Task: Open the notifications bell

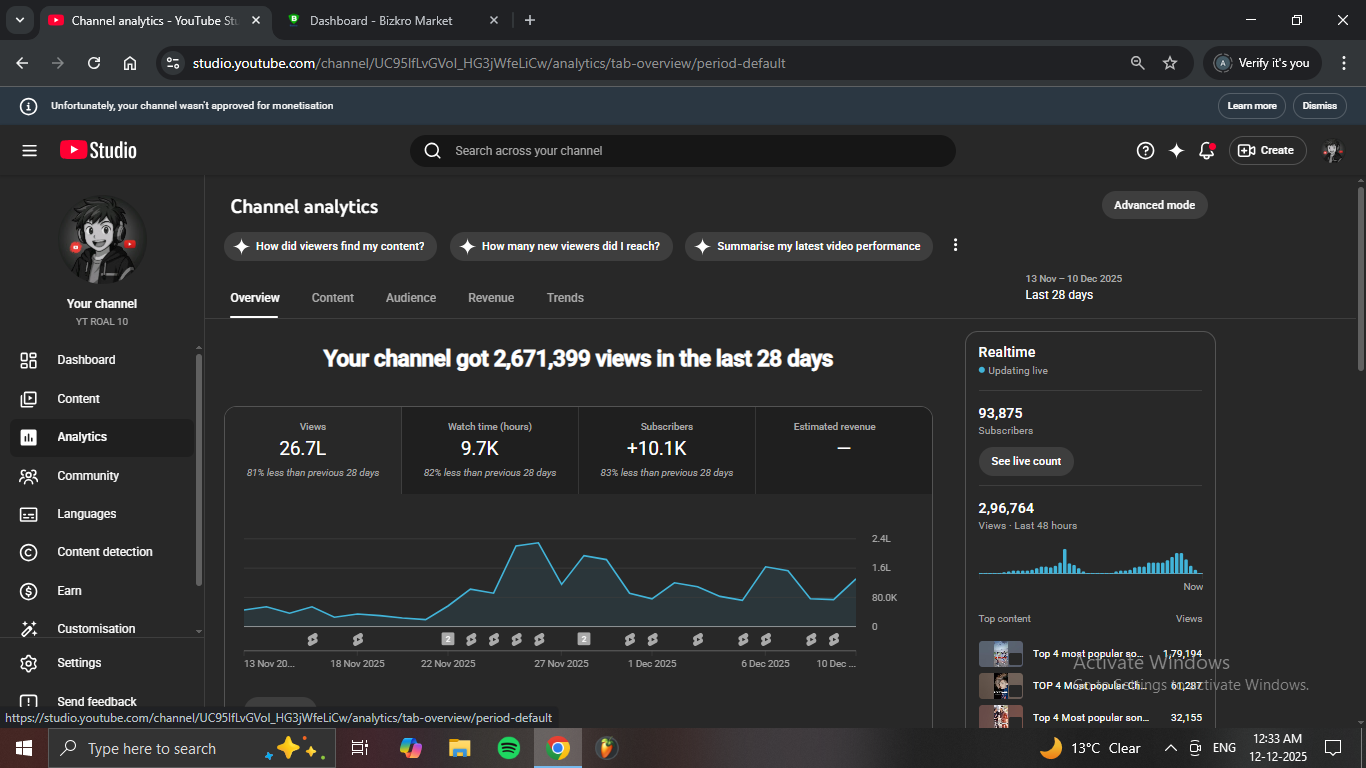Action: point(1207,151)
